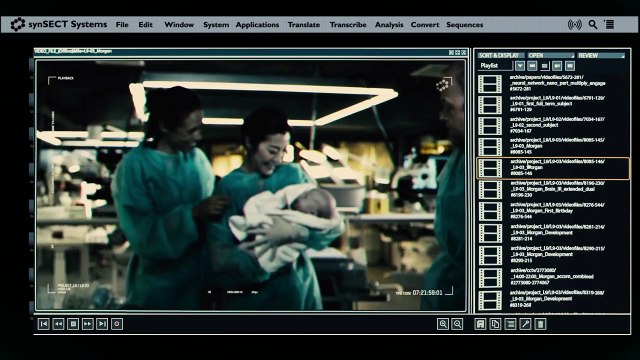Open the Analysis menu

click(389, 25)
